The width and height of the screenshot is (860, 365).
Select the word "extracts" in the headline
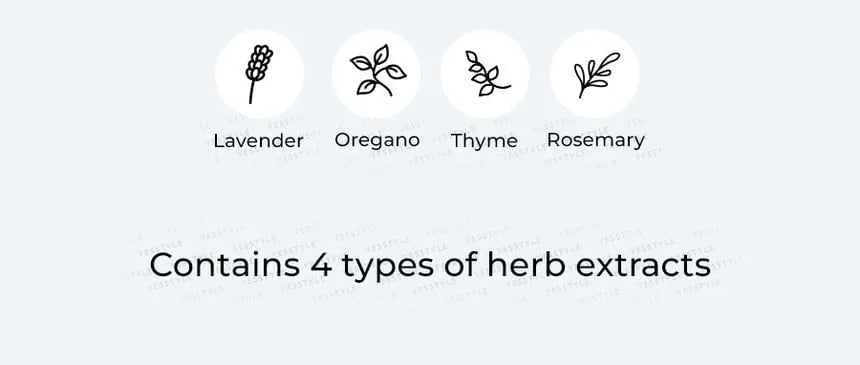643,266
